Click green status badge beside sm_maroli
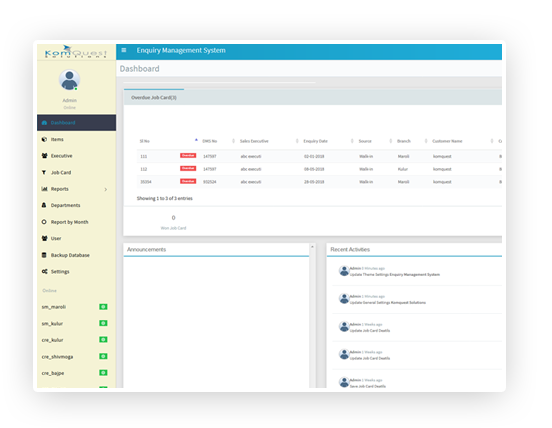This screenshot has height=428, width=552. pos(103,307)
